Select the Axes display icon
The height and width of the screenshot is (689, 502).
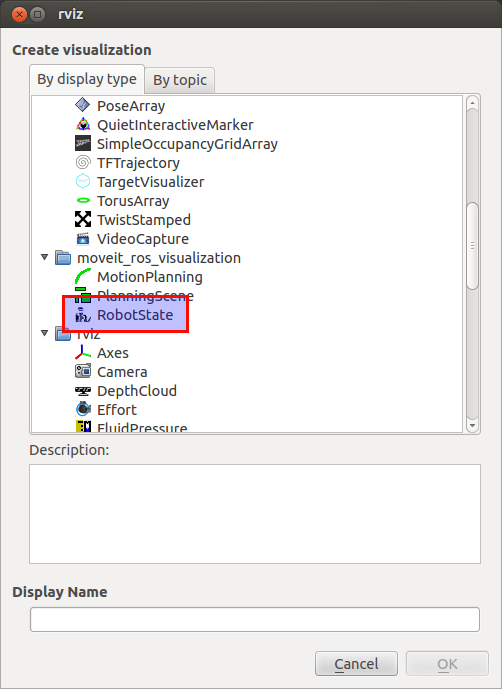[83, 353]
